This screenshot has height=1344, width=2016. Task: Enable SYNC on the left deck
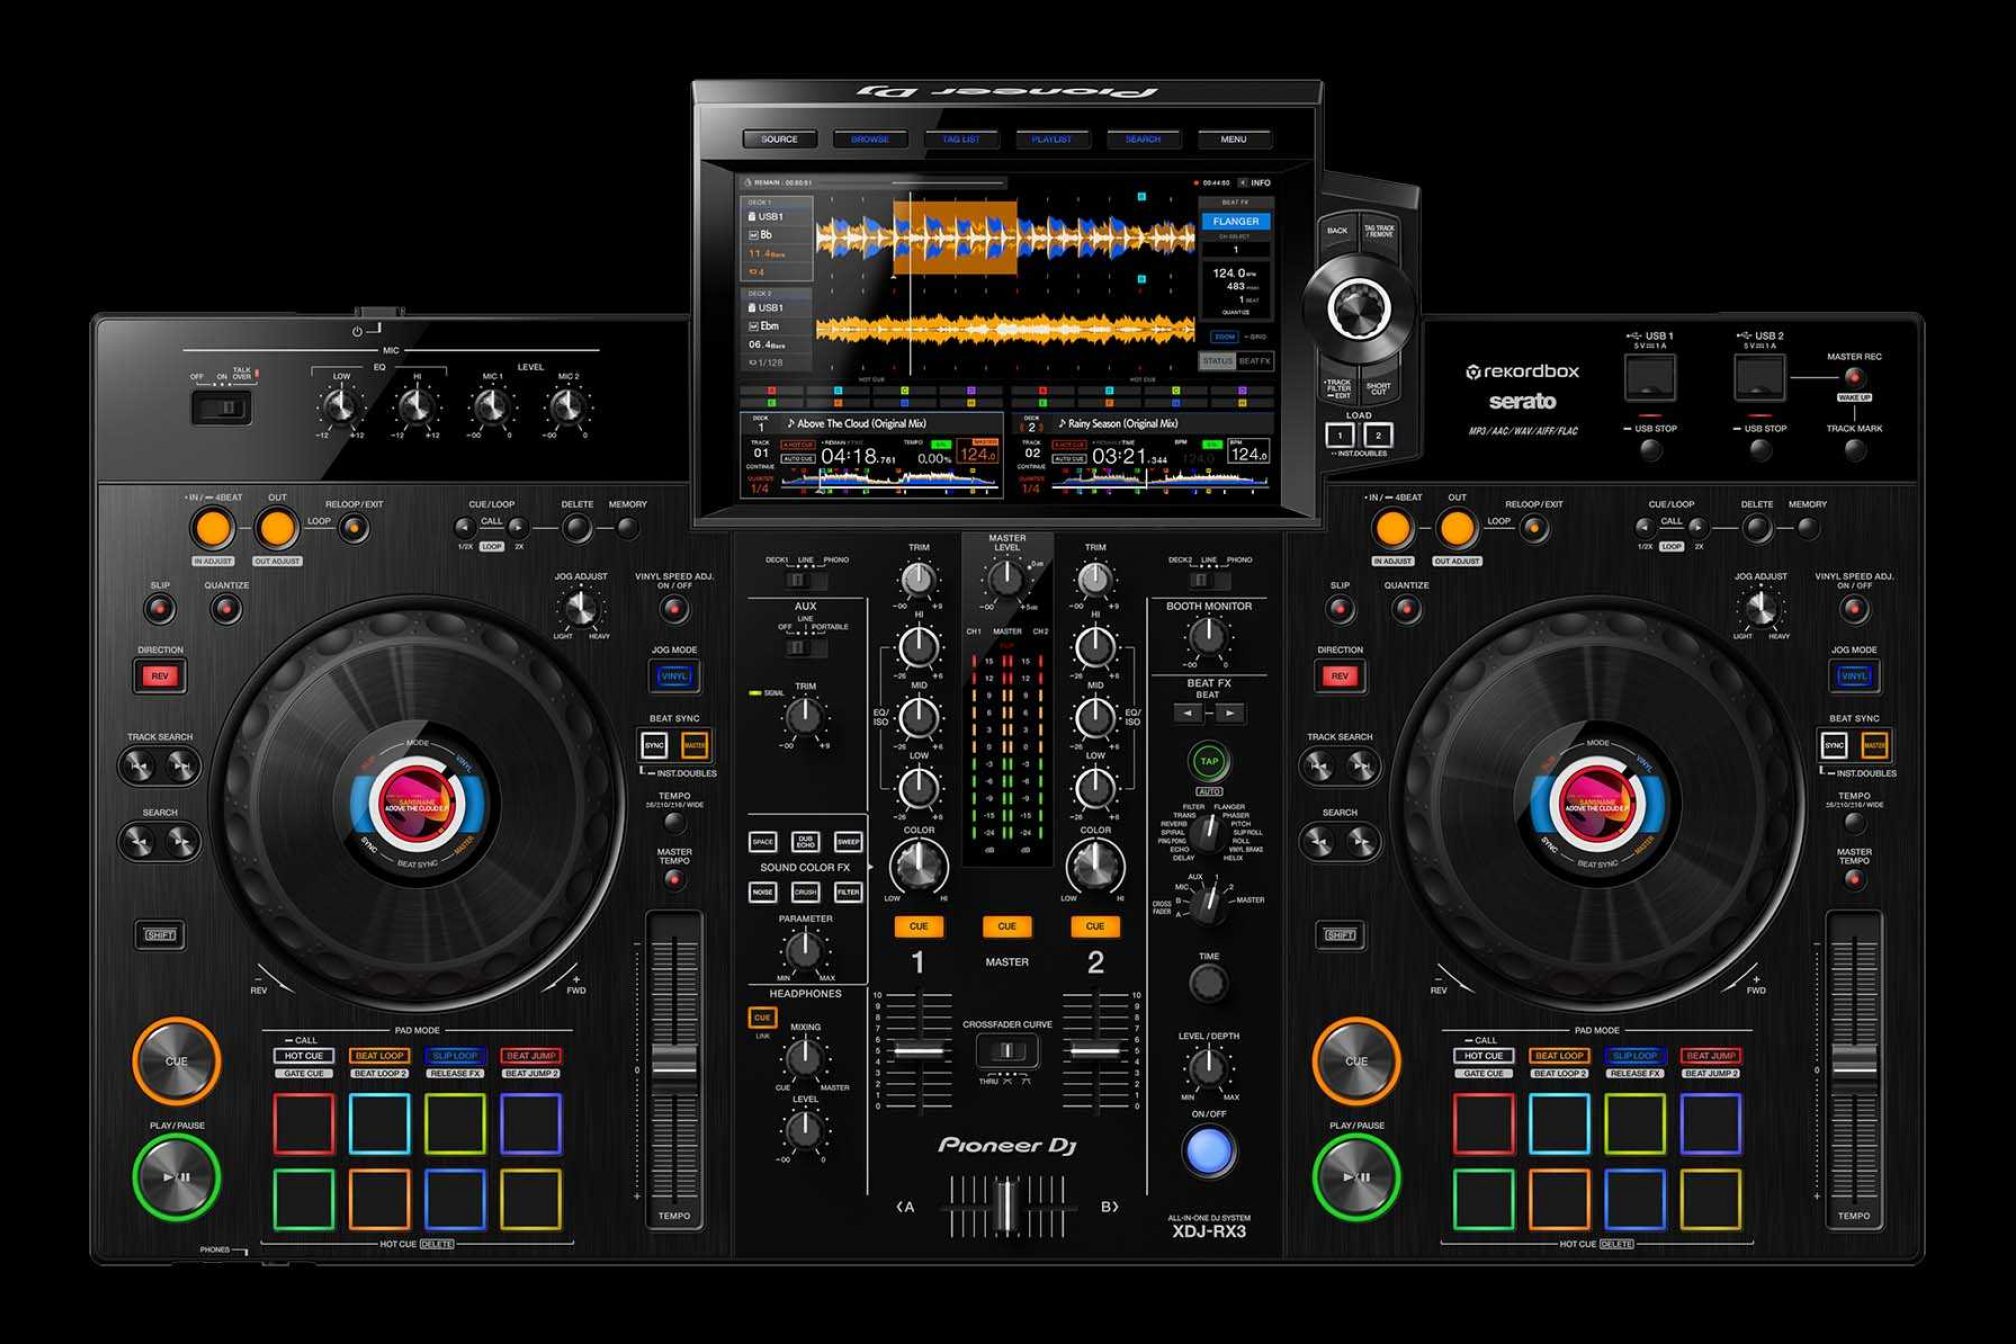(x=654, y=745)
